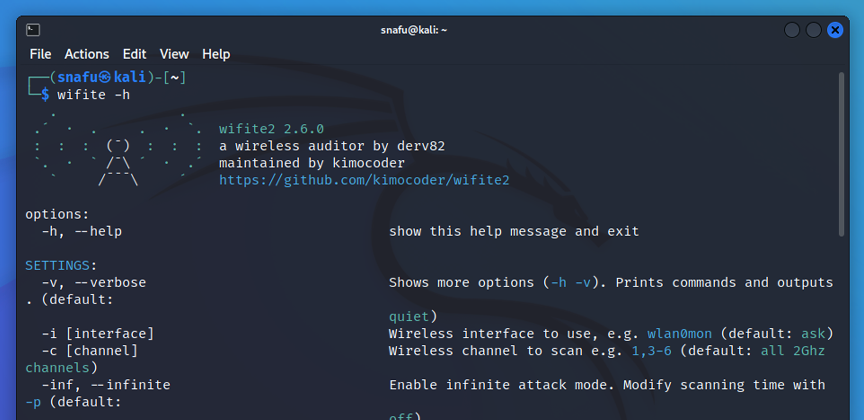The width and height of the screenshot is (864, 420).
Task: Click the "wifite2 2.6.0" version text
Action: [x=271, y=129]
